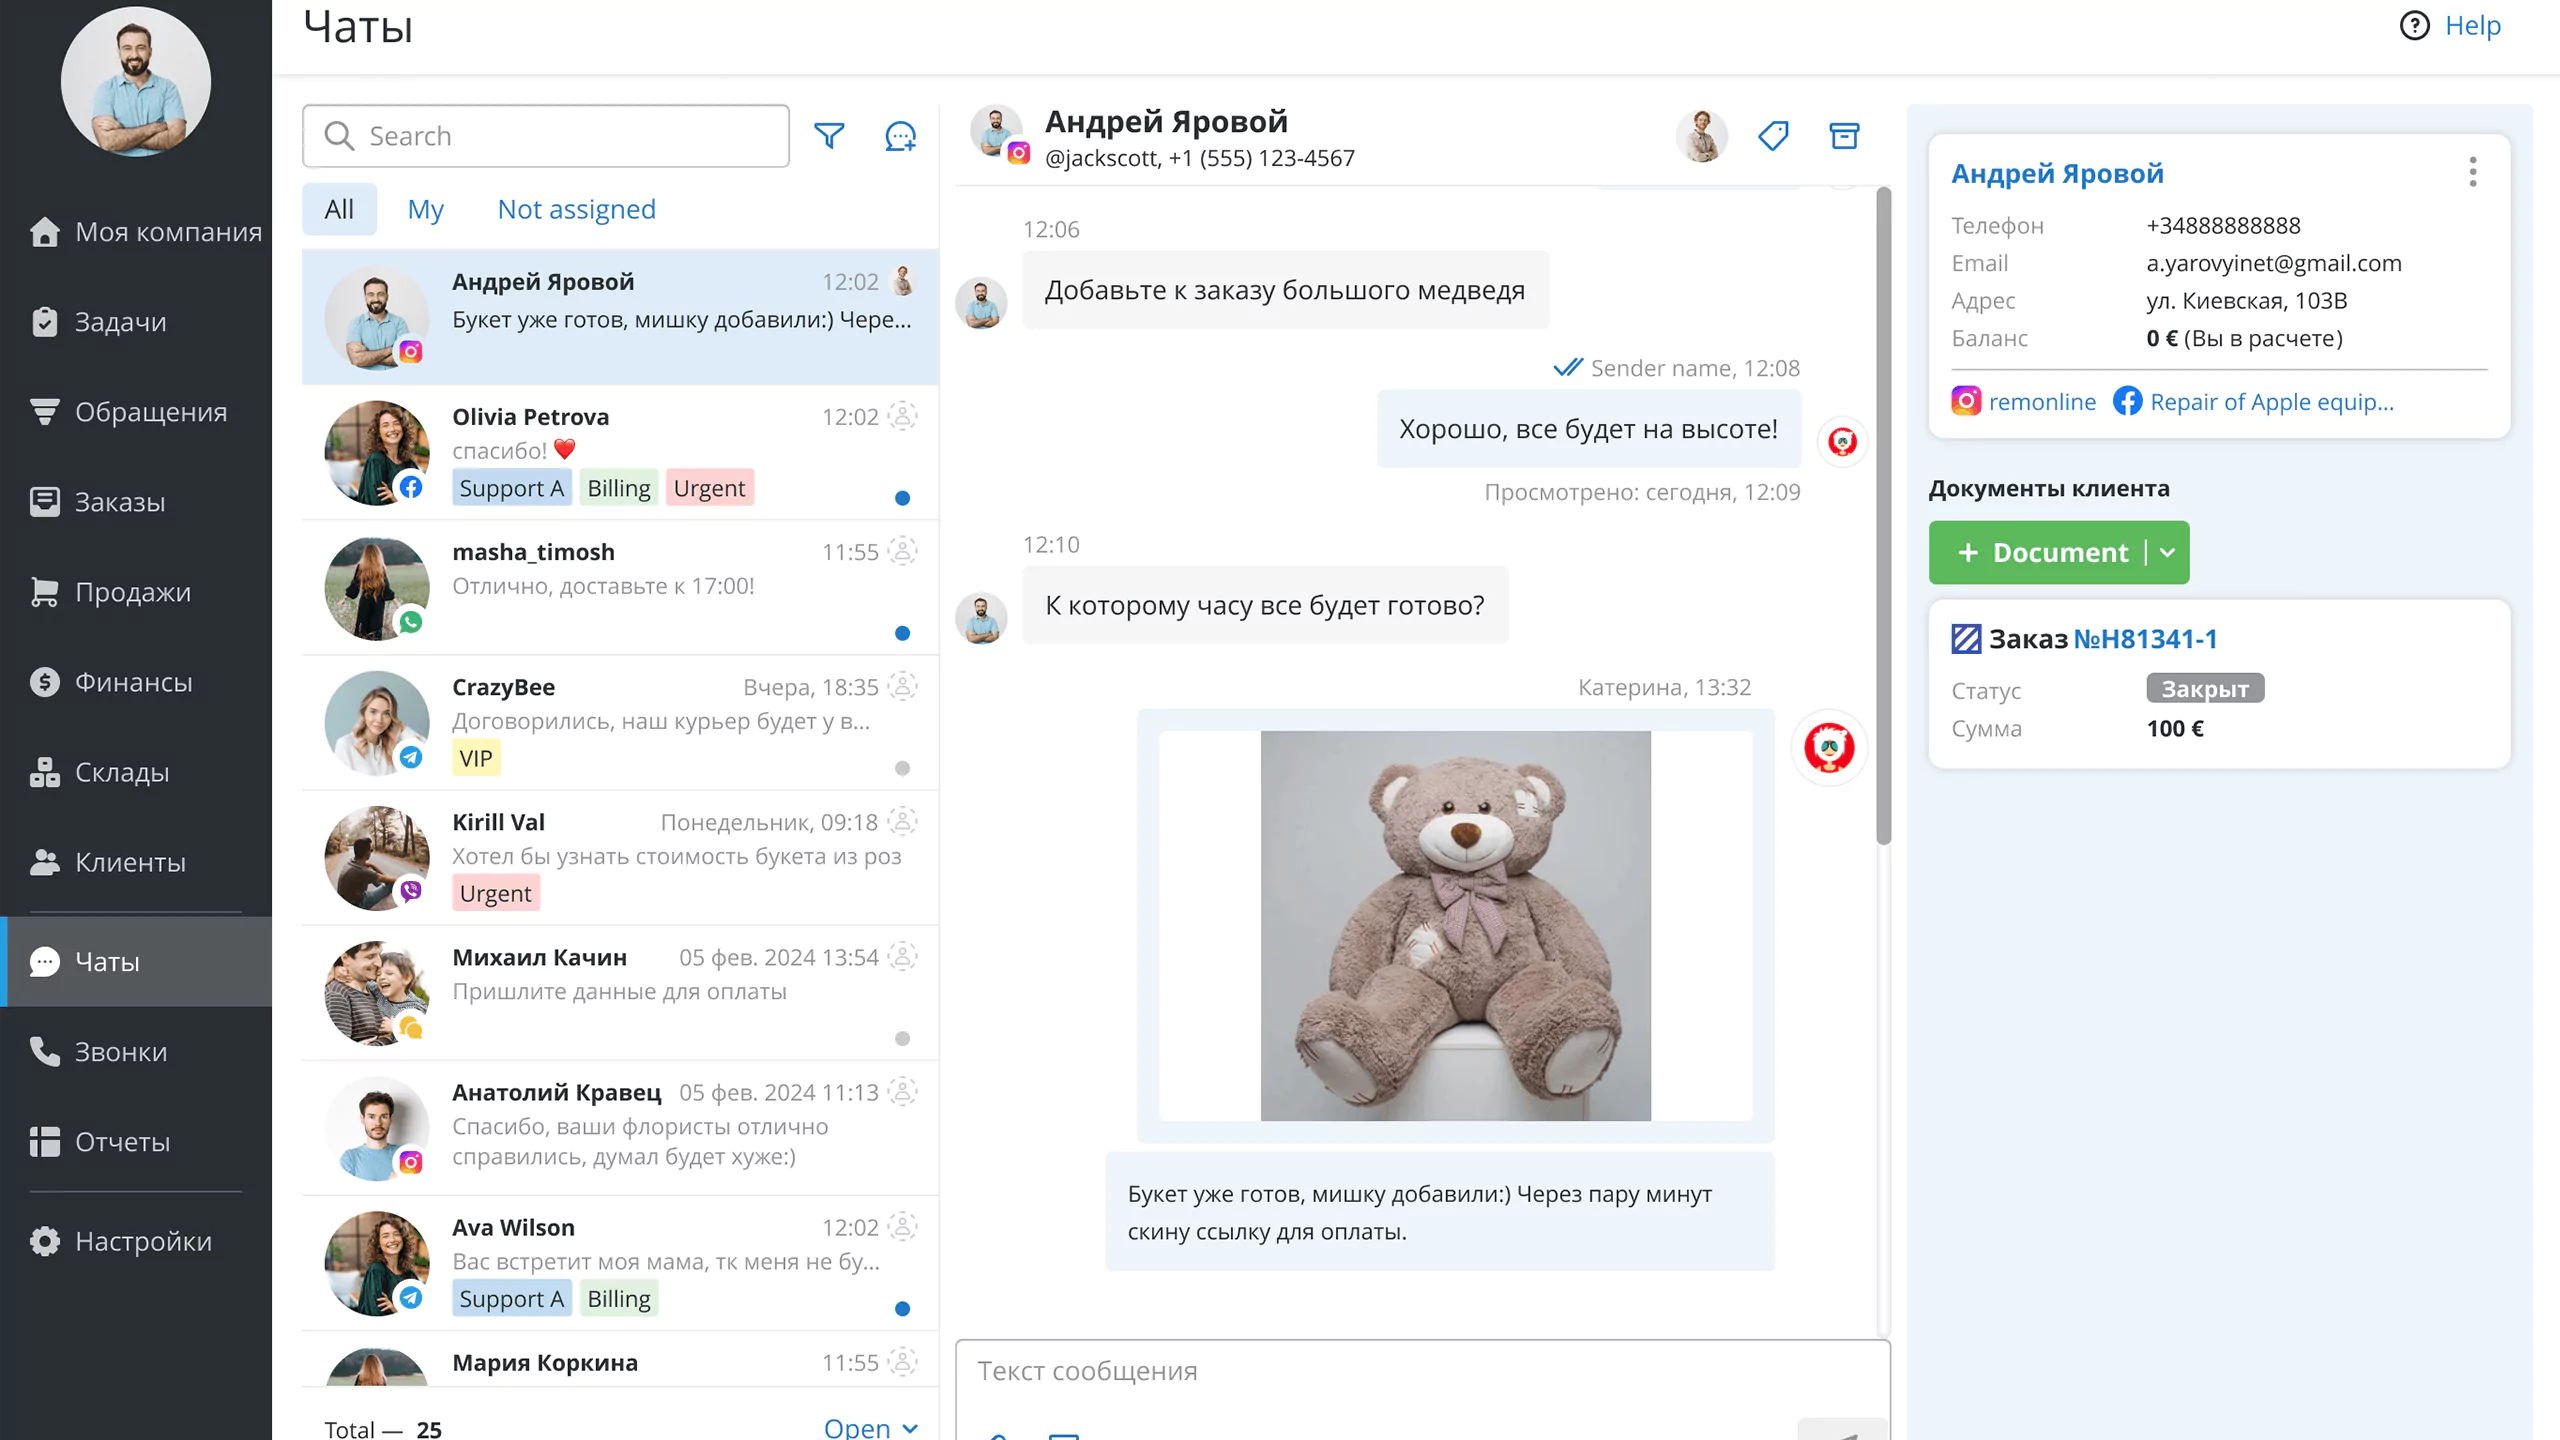Open Kirill Val conversation
2560x1440 pixels.
pos(620,858)
